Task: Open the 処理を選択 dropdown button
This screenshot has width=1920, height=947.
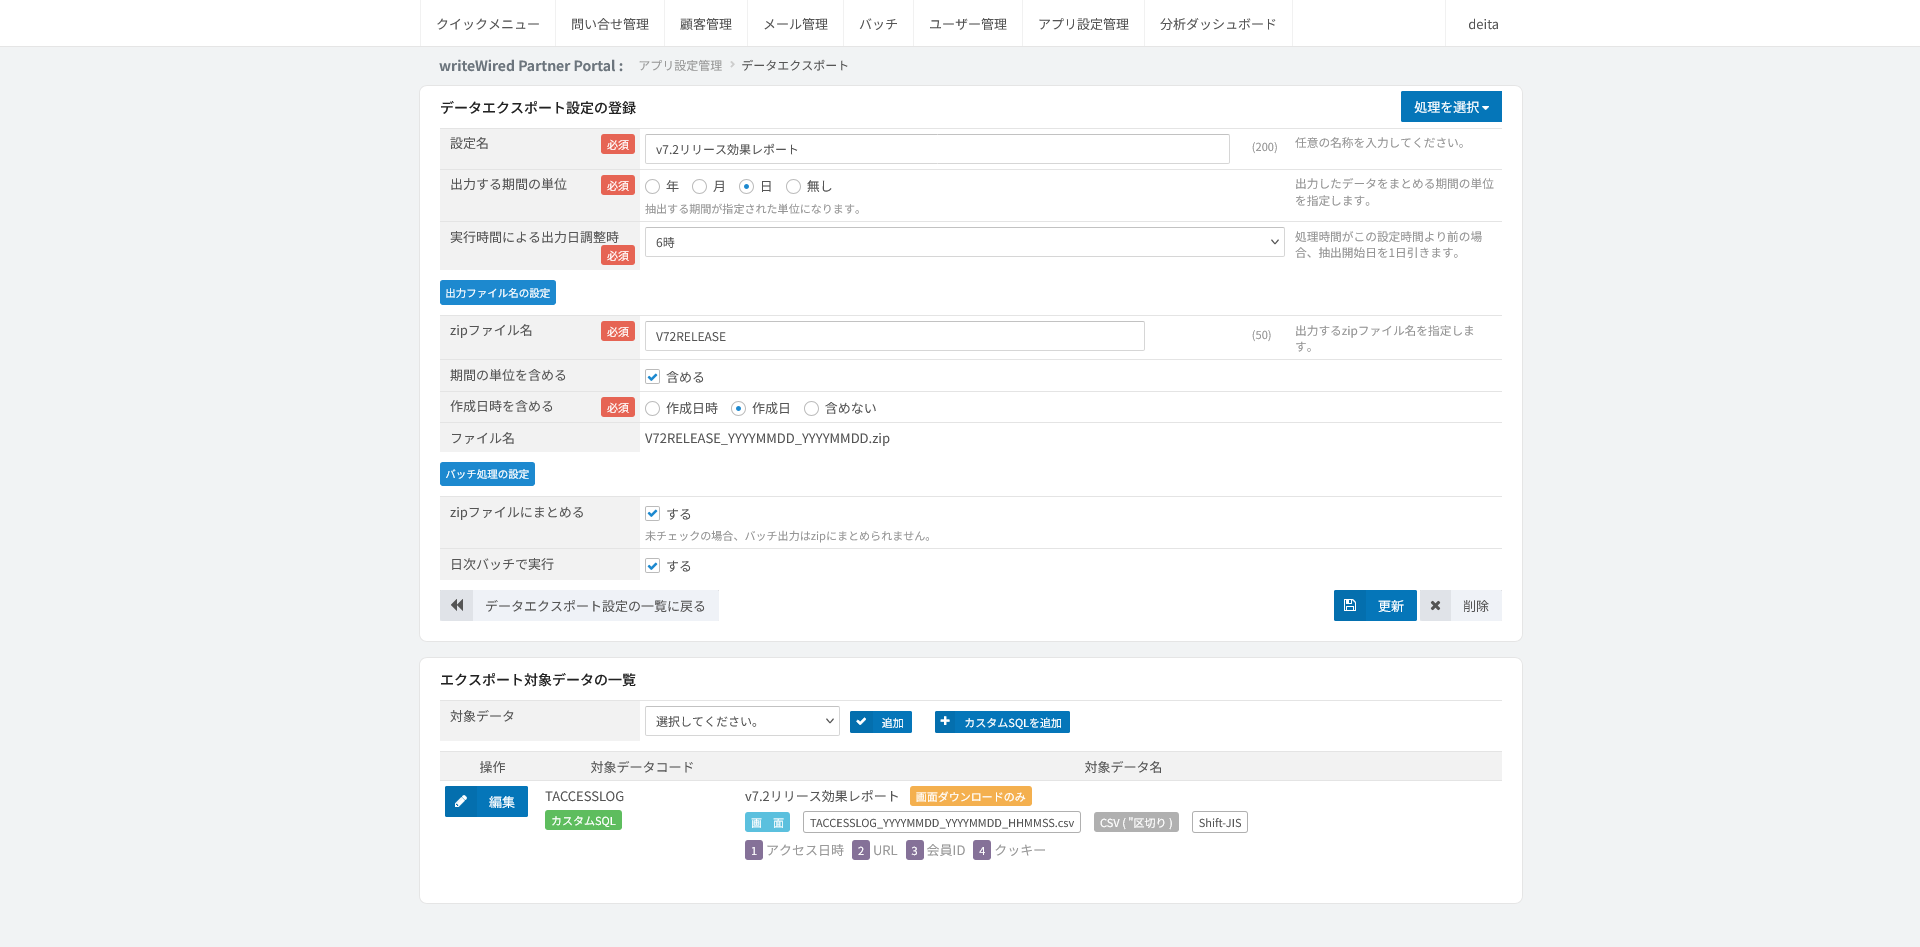Action: tap(1451, 107)
